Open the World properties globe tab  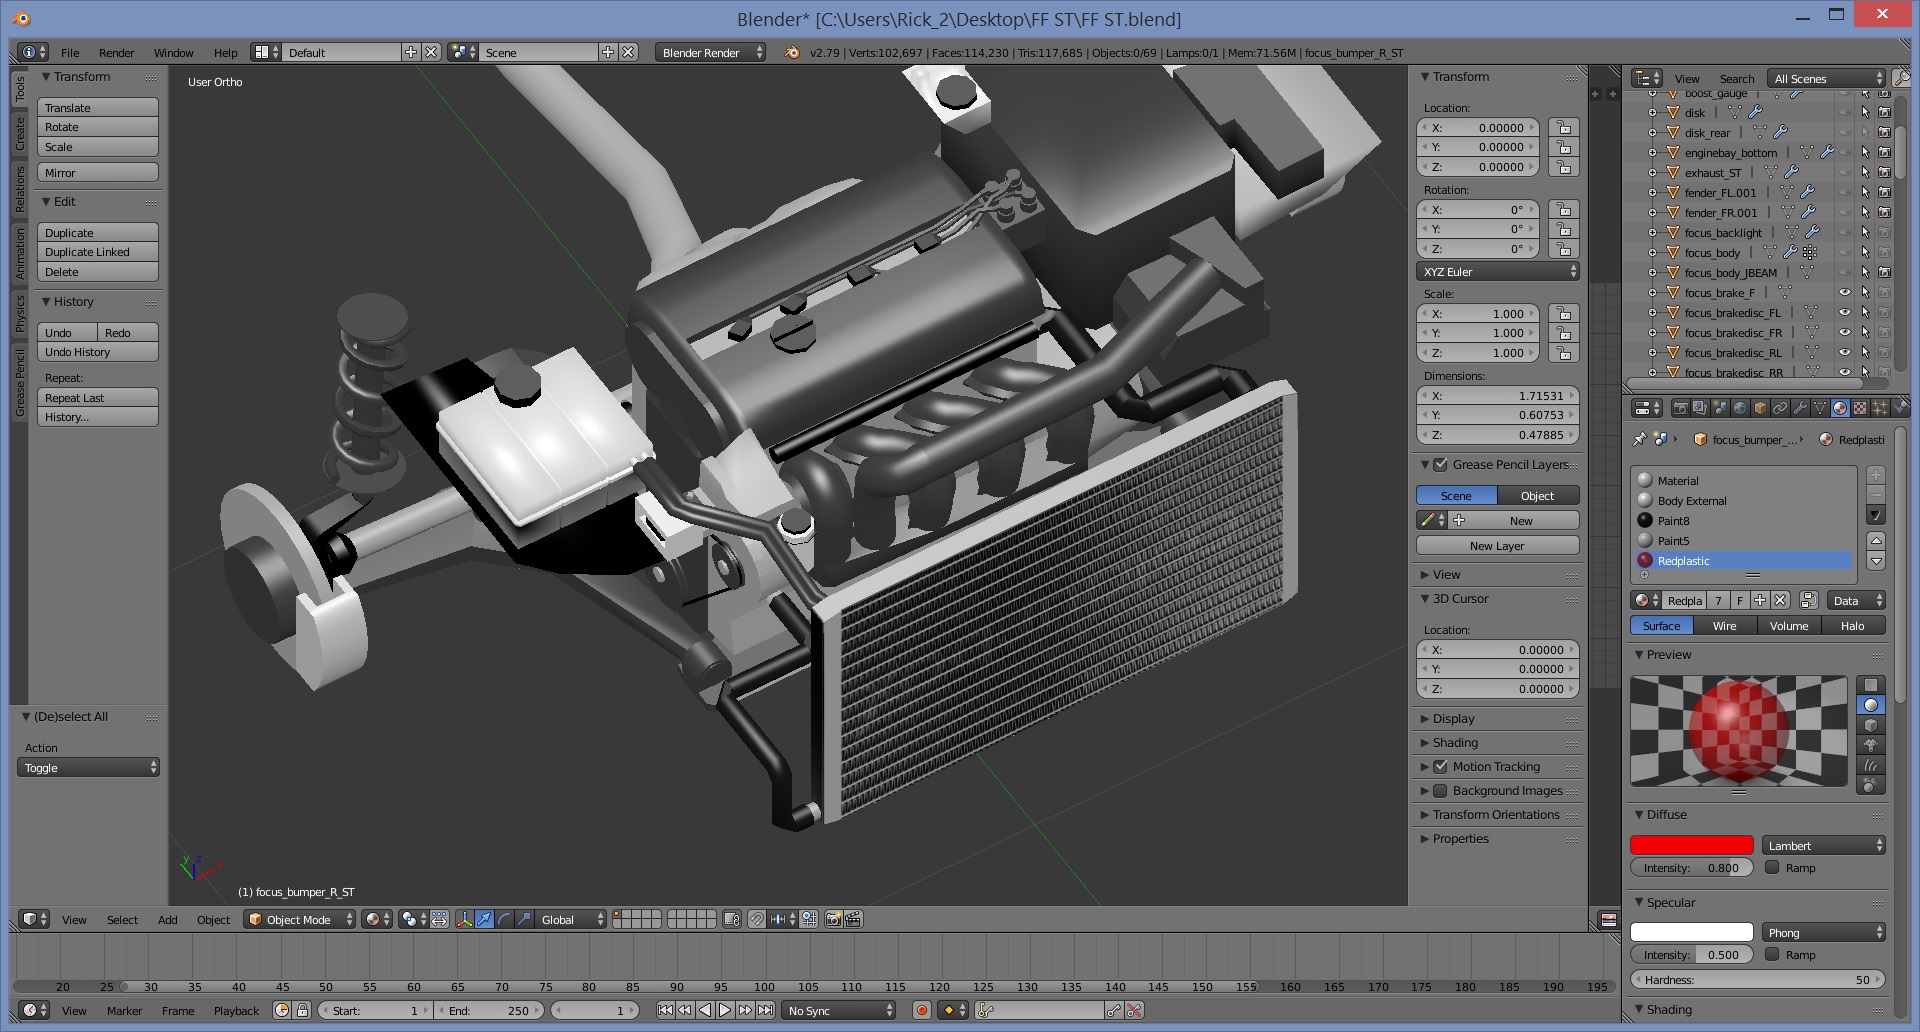pyautogui.click(x=1740, y=408)
